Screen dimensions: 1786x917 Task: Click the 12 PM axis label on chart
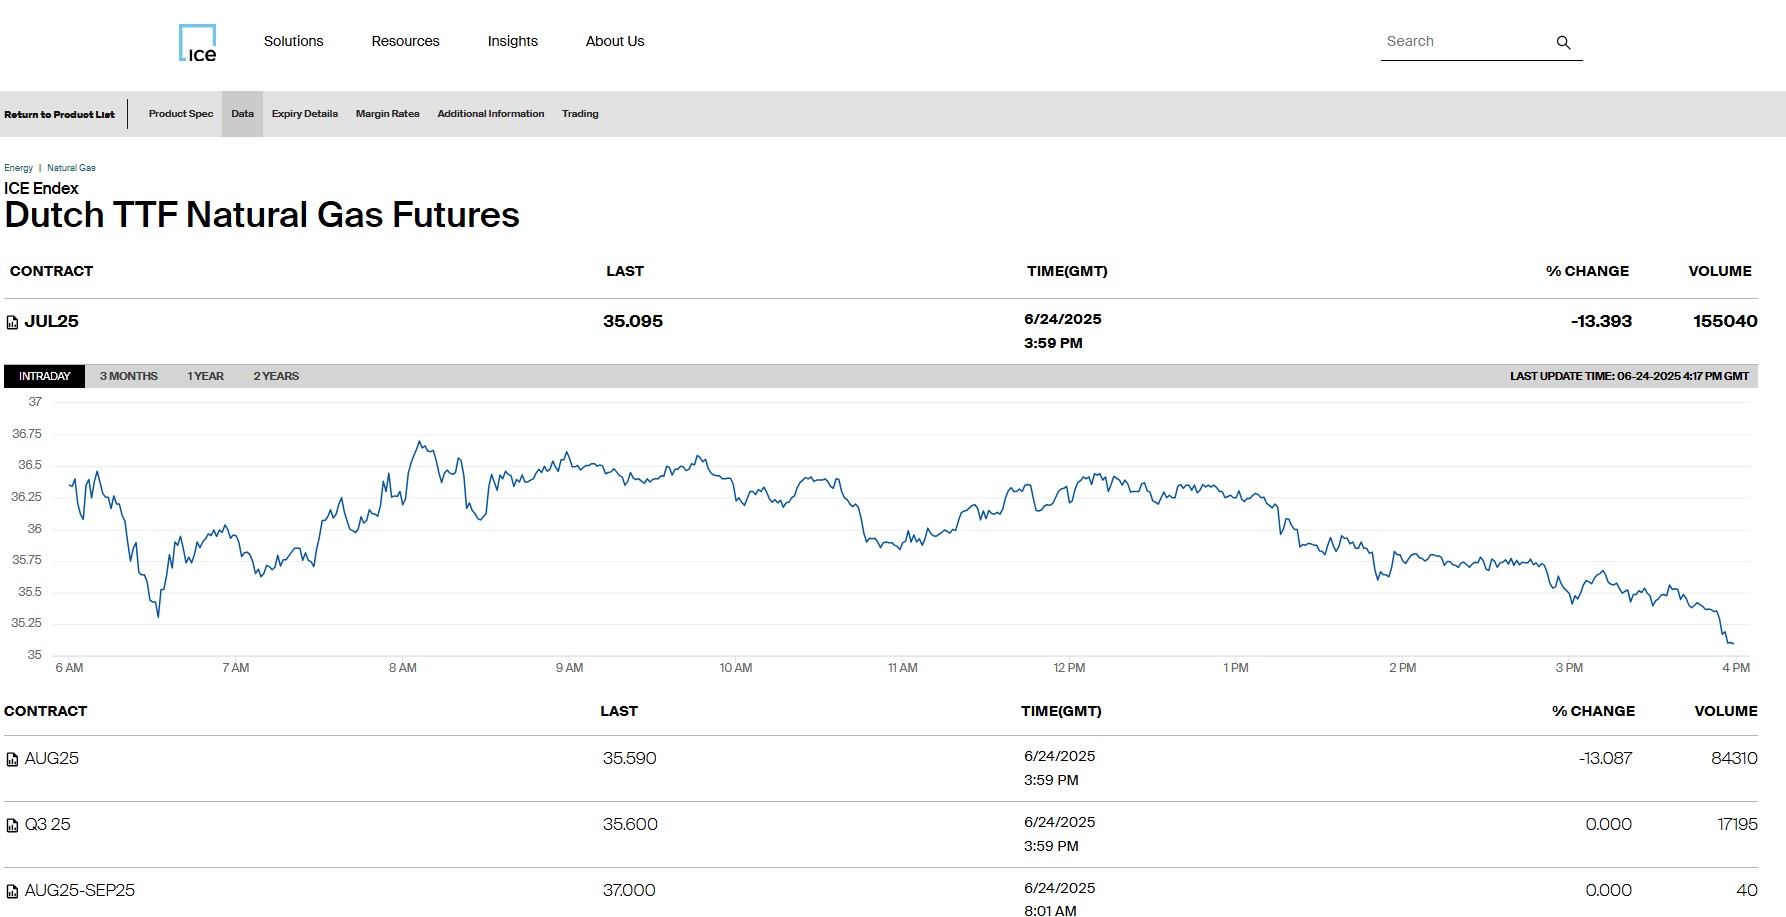[x=1069, y=668]
